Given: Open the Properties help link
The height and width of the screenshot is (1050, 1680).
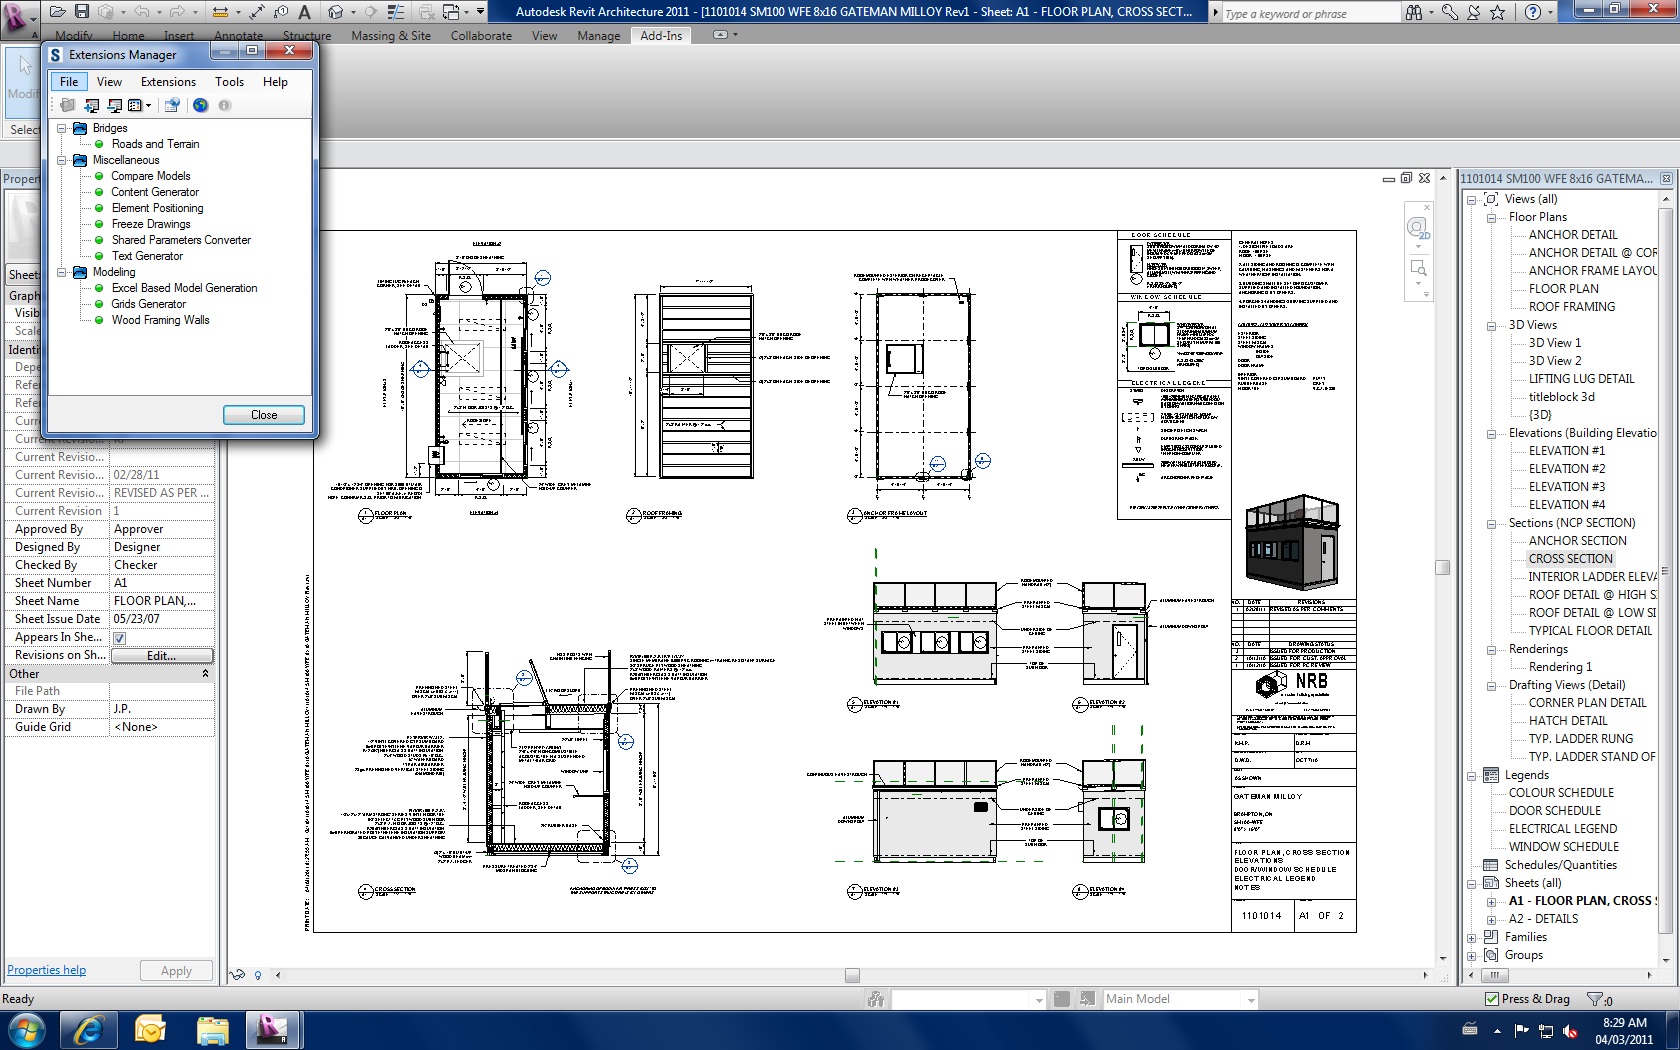Looking at the screenshot, I should click(x=46, y=970).
